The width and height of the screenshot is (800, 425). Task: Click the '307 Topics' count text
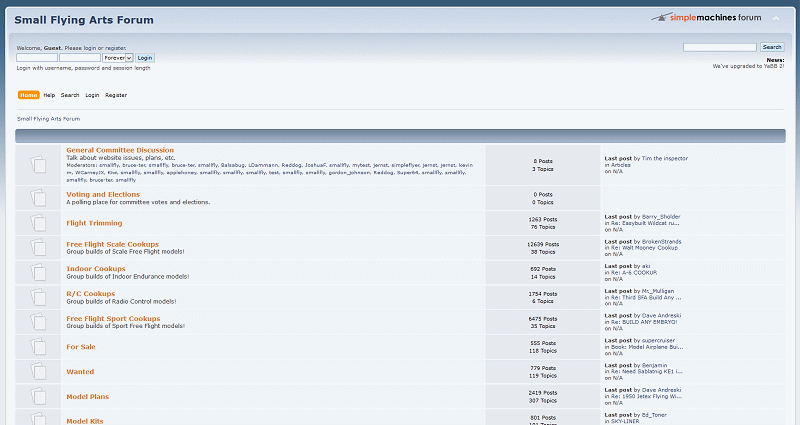coord(543,401)
